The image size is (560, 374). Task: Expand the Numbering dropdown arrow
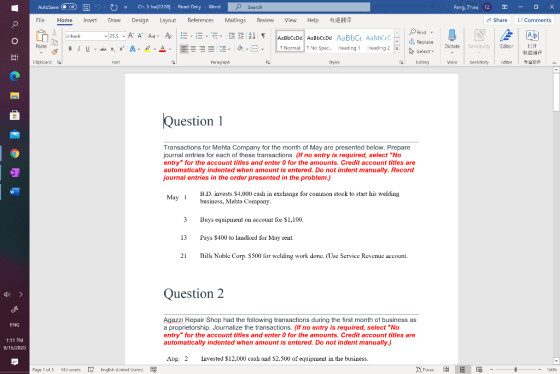[206, 36]
